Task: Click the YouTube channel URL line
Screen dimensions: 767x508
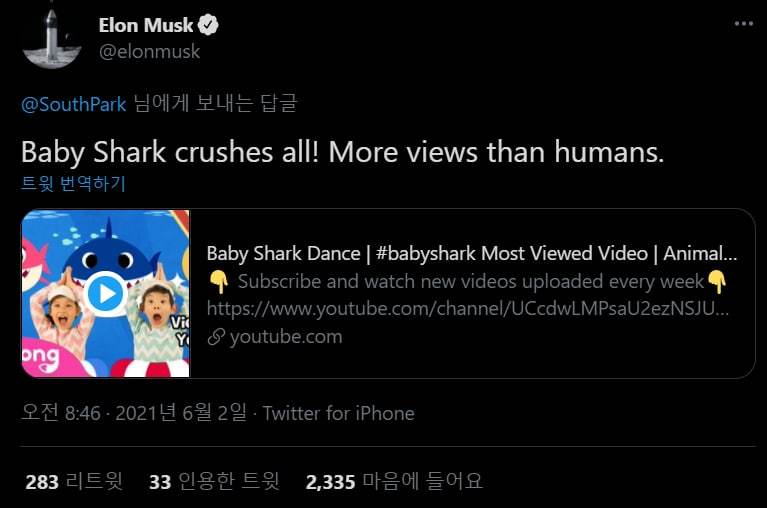Action: click(468, 309)
